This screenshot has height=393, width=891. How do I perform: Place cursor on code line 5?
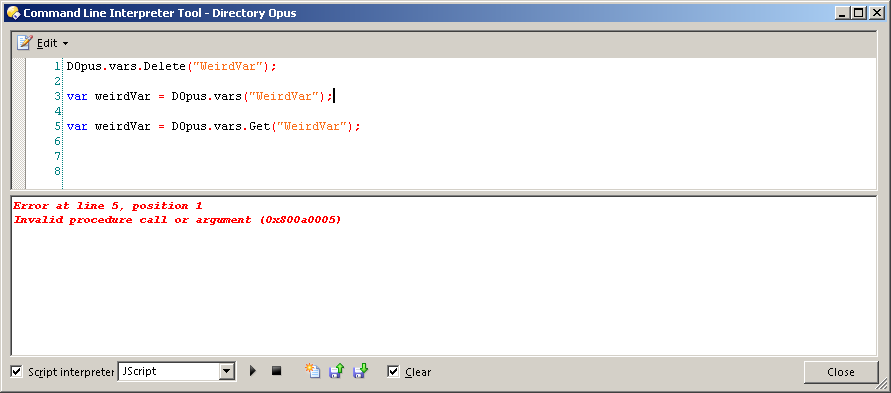click(214, 126)
